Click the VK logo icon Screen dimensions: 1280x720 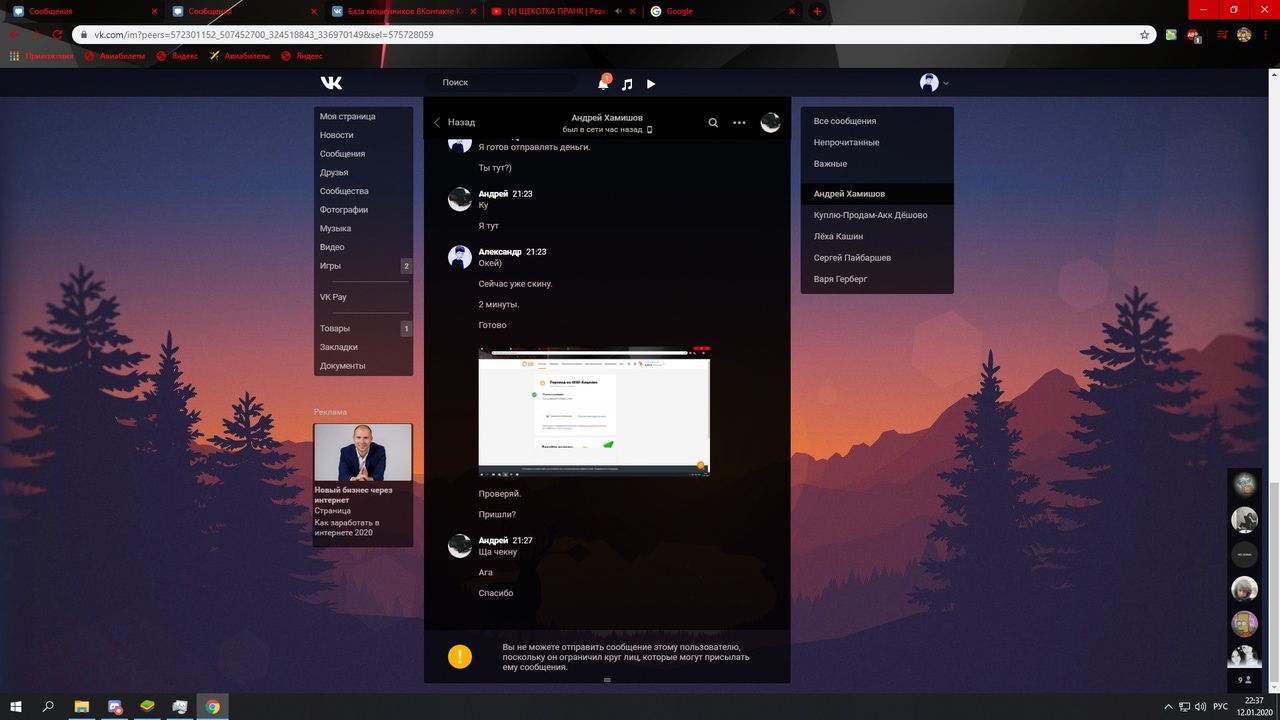click(x=331, y=83)
